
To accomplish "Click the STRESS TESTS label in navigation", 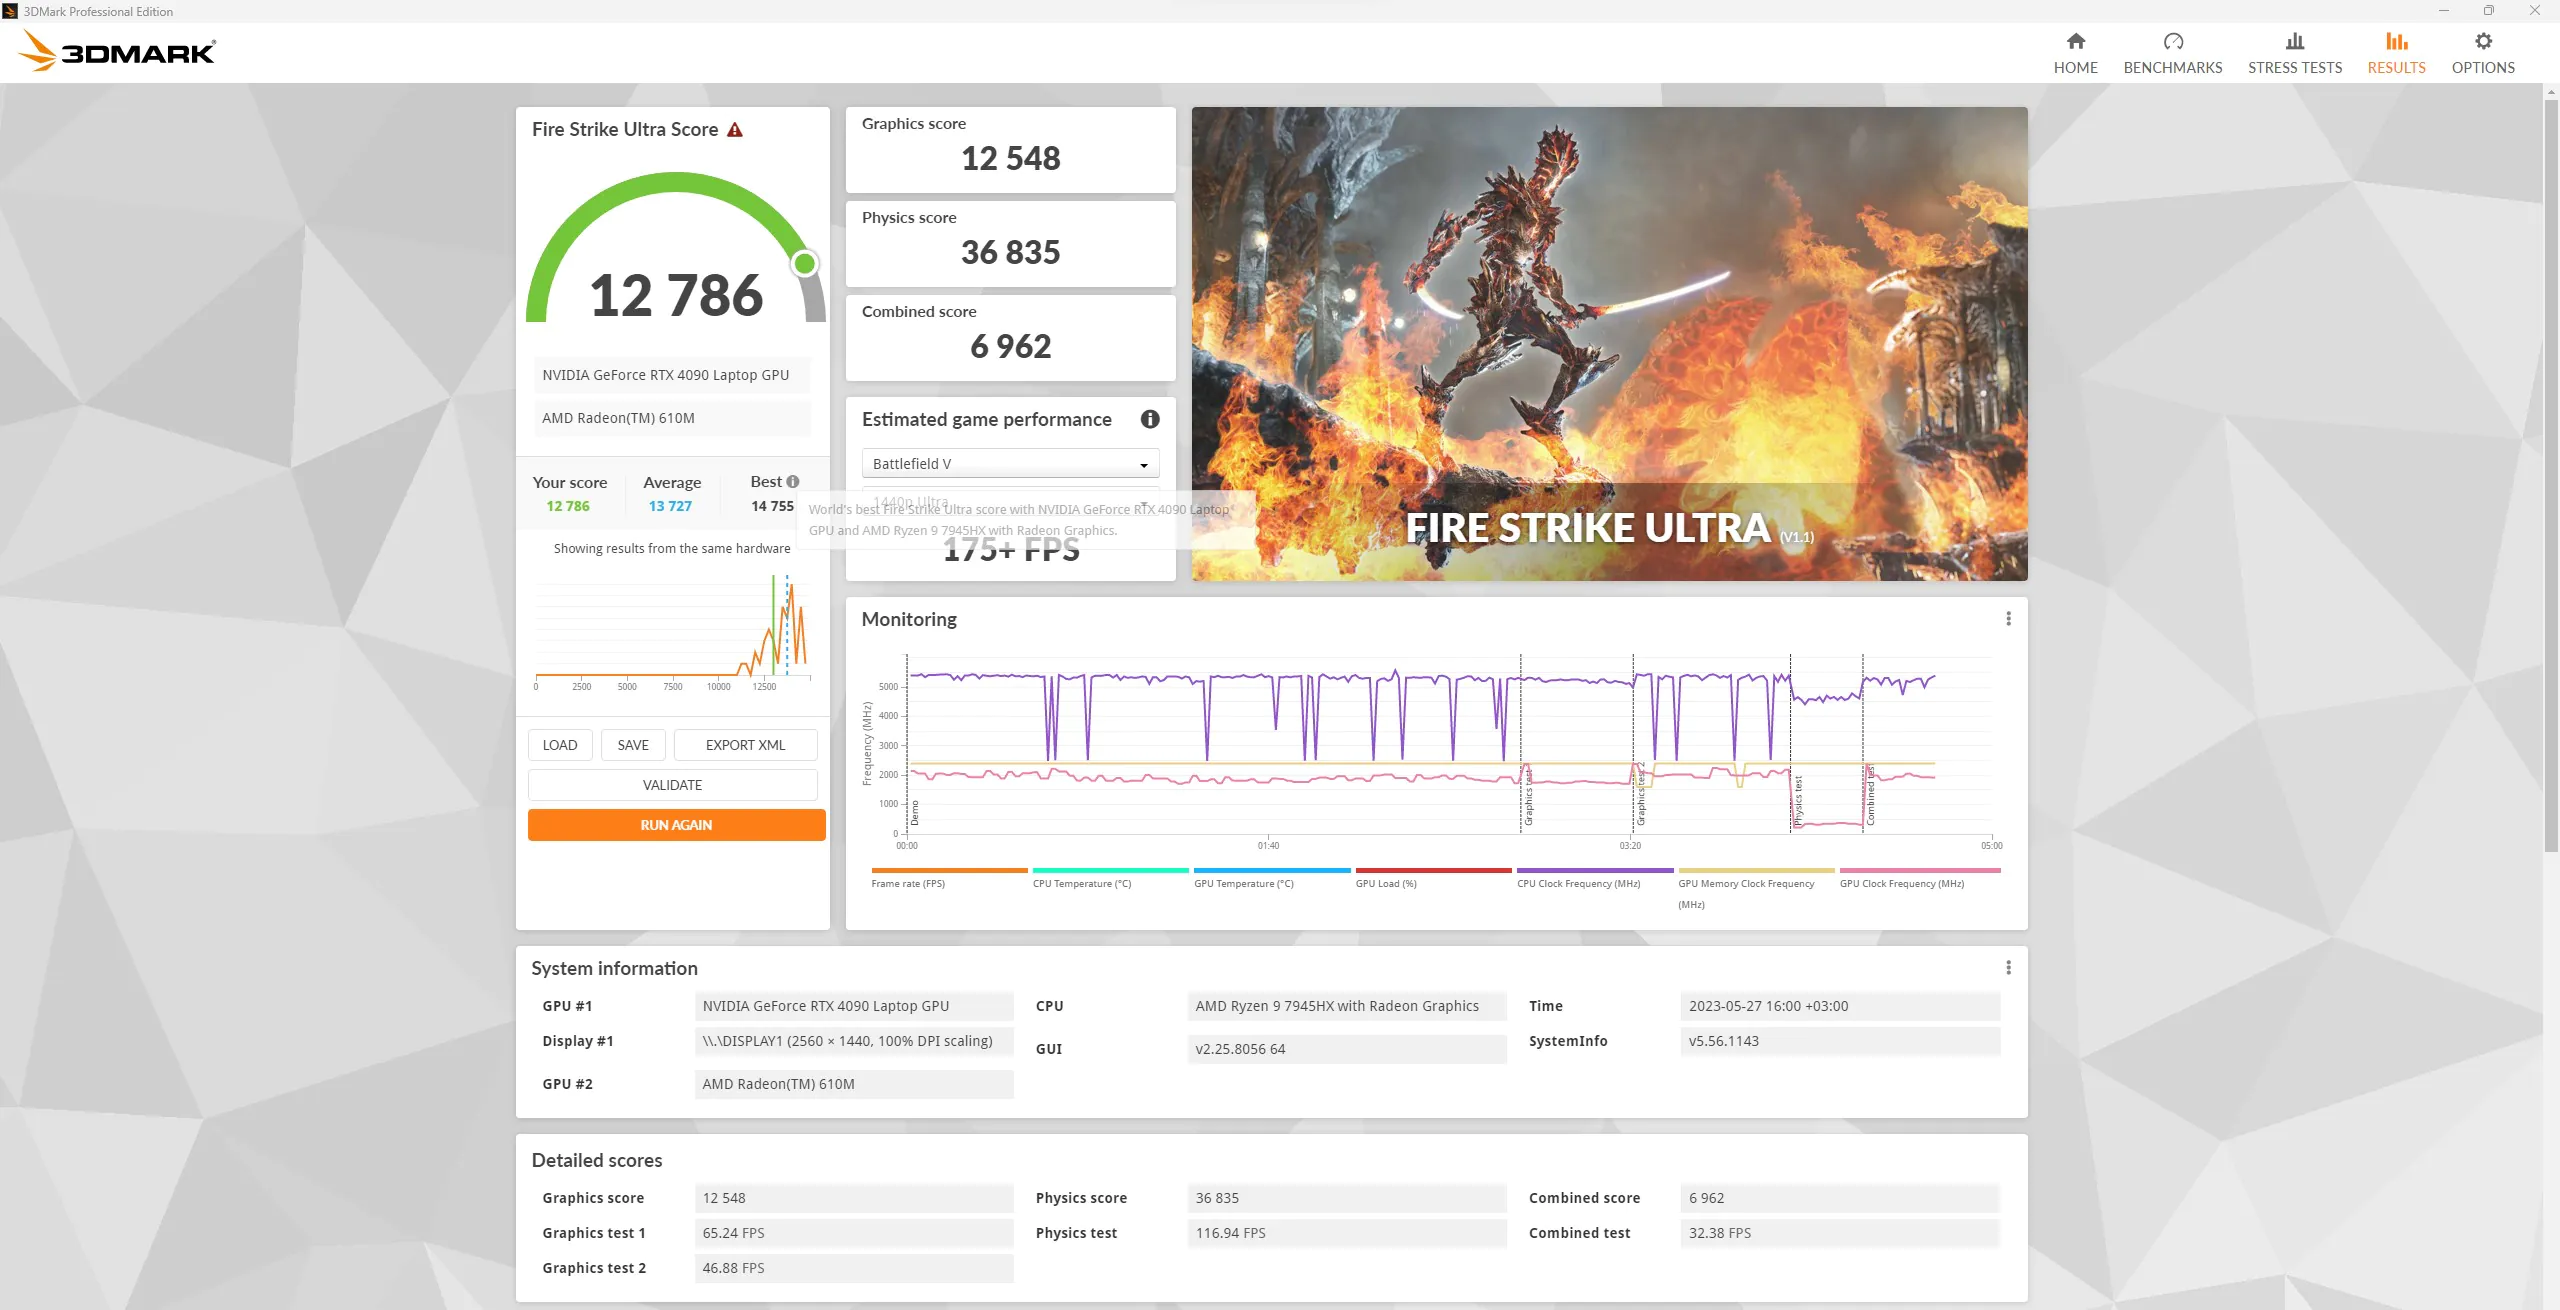I will click(2294, 68).
